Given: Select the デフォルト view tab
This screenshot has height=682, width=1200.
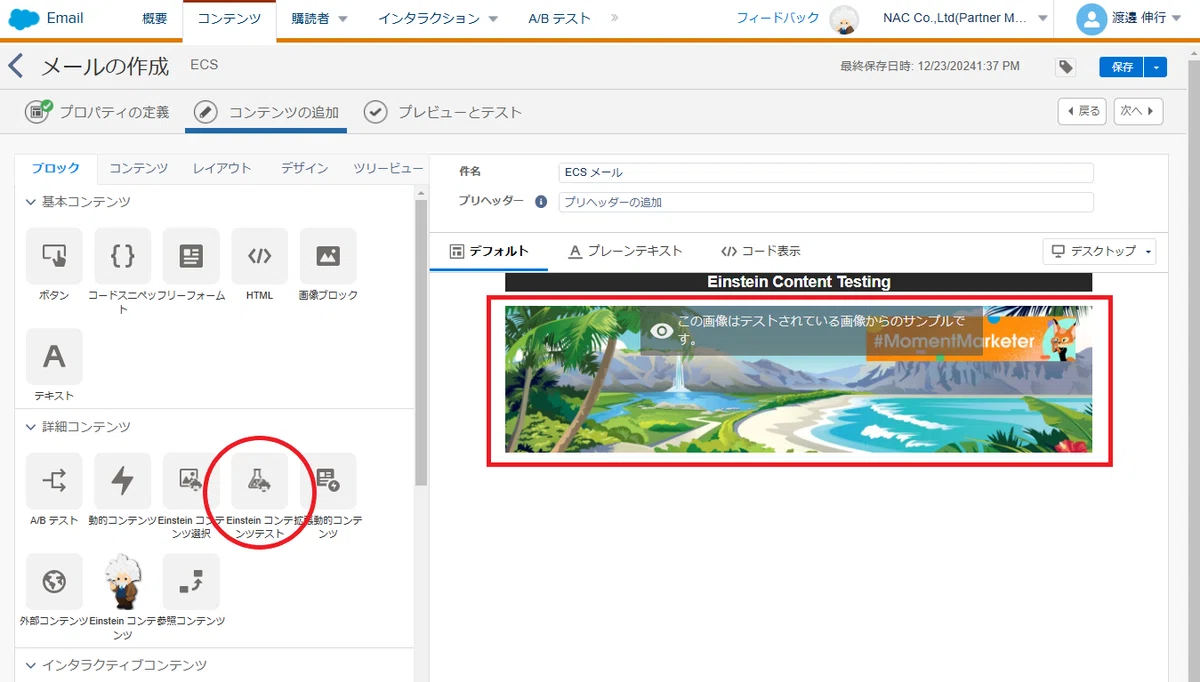Looking at the screenshot, I should pos(489,251).
